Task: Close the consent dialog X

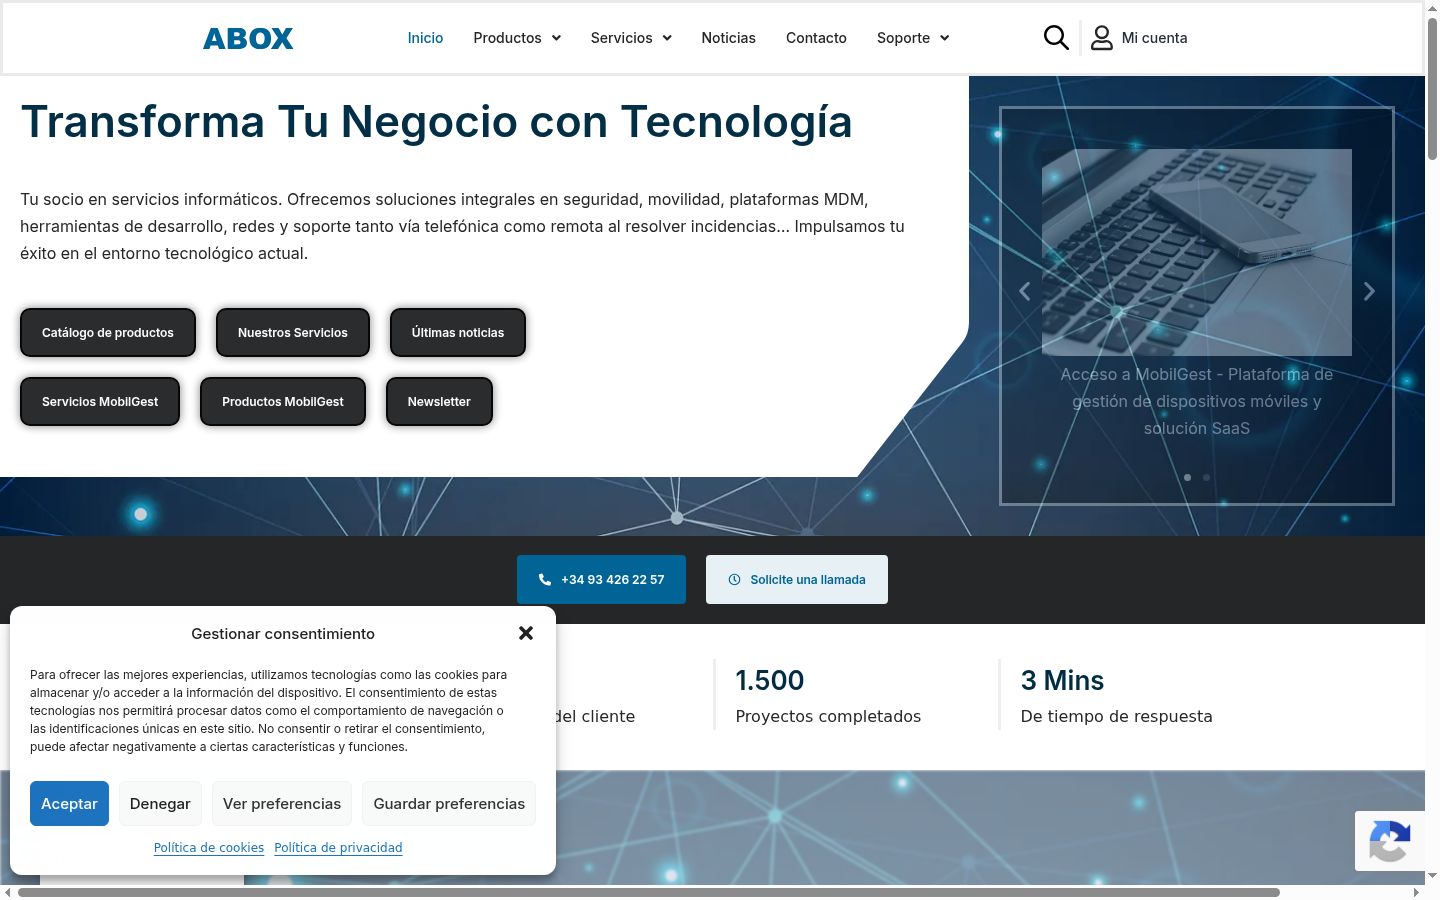Action: coord(526,633)
